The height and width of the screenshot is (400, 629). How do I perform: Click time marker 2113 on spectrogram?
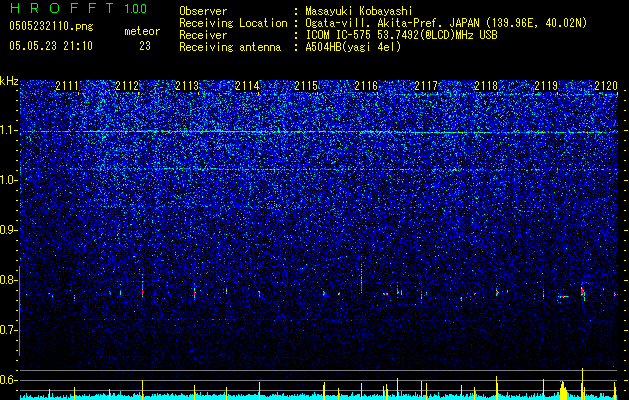point(187,86)
